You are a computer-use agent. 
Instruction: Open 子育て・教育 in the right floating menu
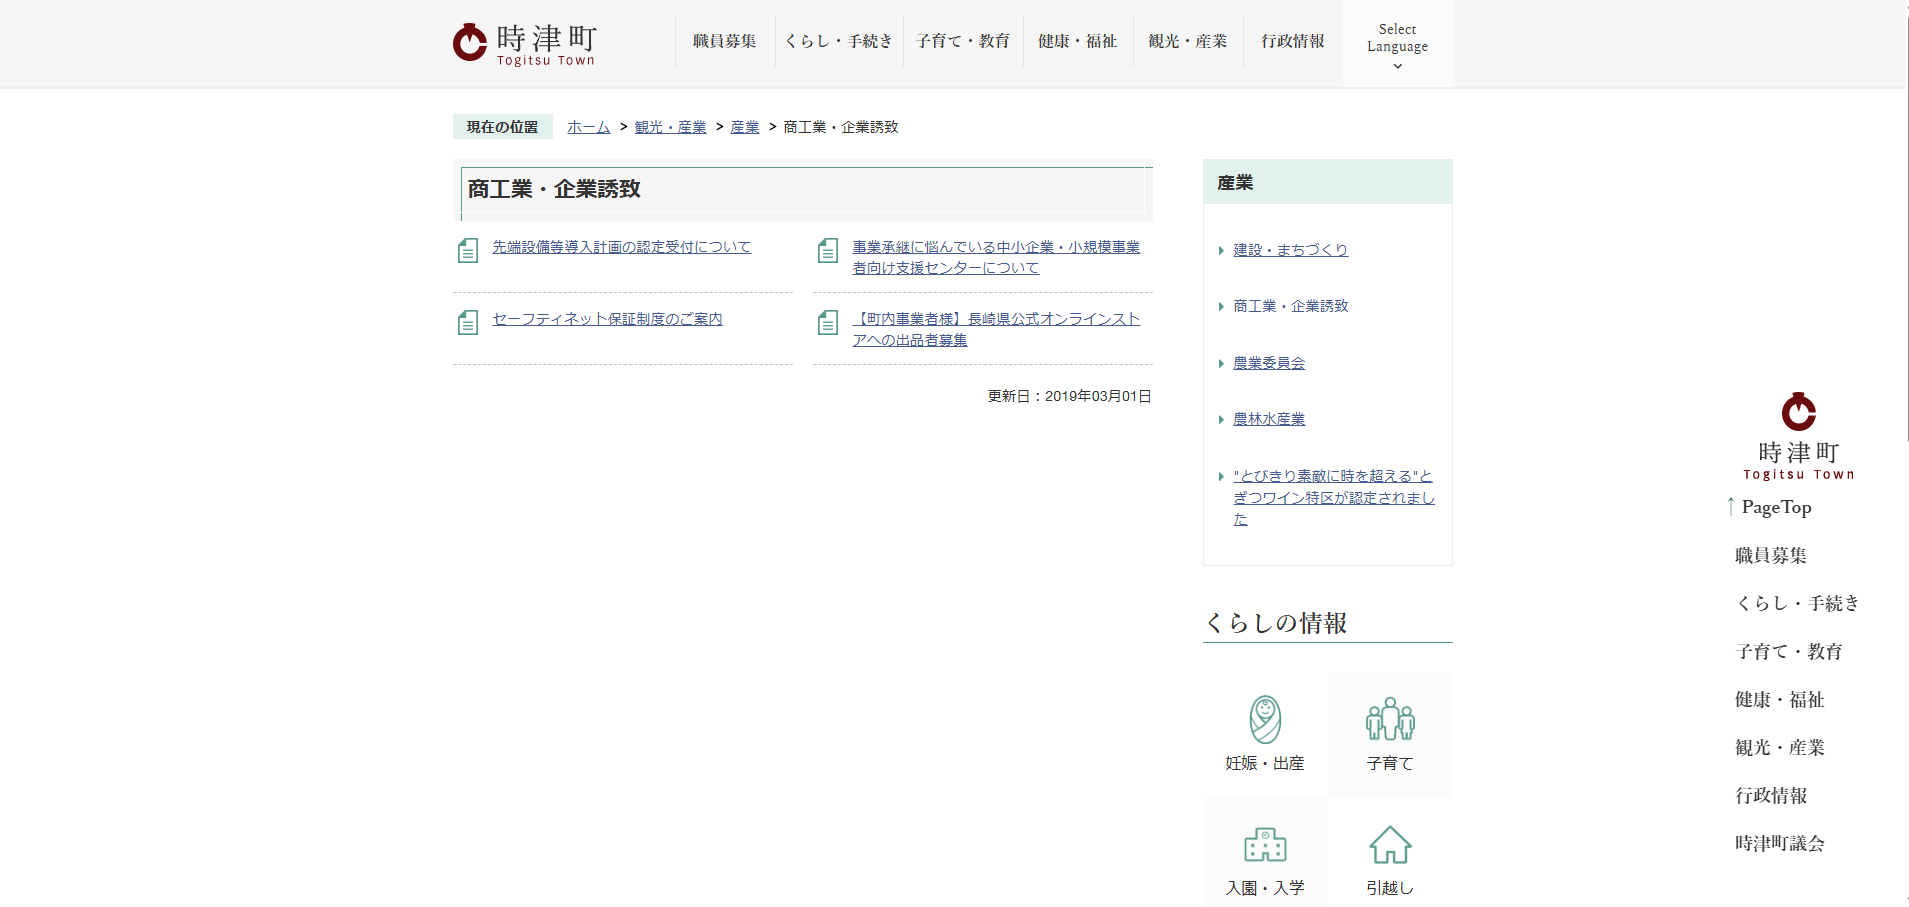1789,651
